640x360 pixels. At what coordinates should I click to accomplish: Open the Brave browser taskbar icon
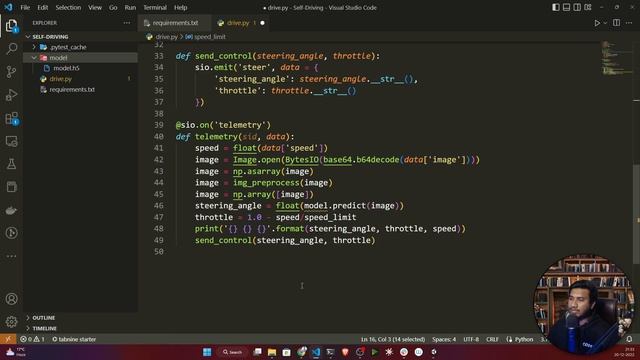[x=345, y=352]
